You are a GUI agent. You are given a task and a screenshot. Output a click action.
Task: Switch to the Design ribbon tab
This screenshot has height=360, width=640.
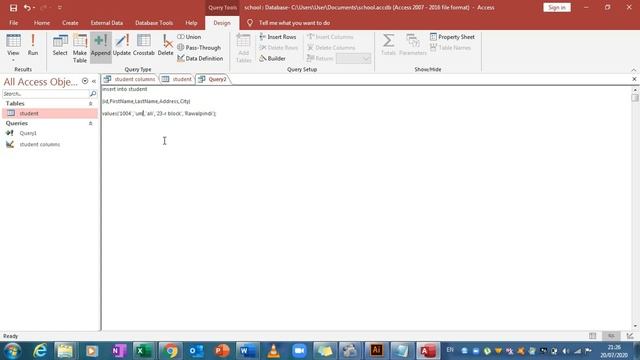click(x=222, y=23)
